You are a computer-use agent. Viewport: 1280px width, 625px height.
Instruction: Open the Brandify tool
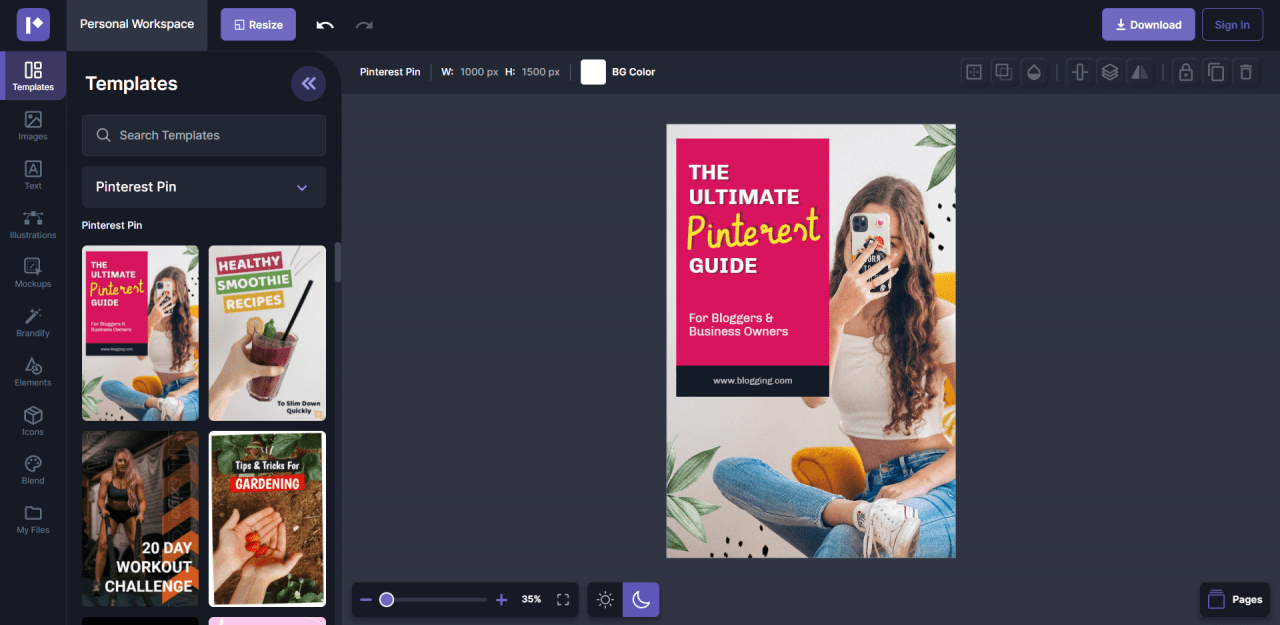(x=33, y=321)
